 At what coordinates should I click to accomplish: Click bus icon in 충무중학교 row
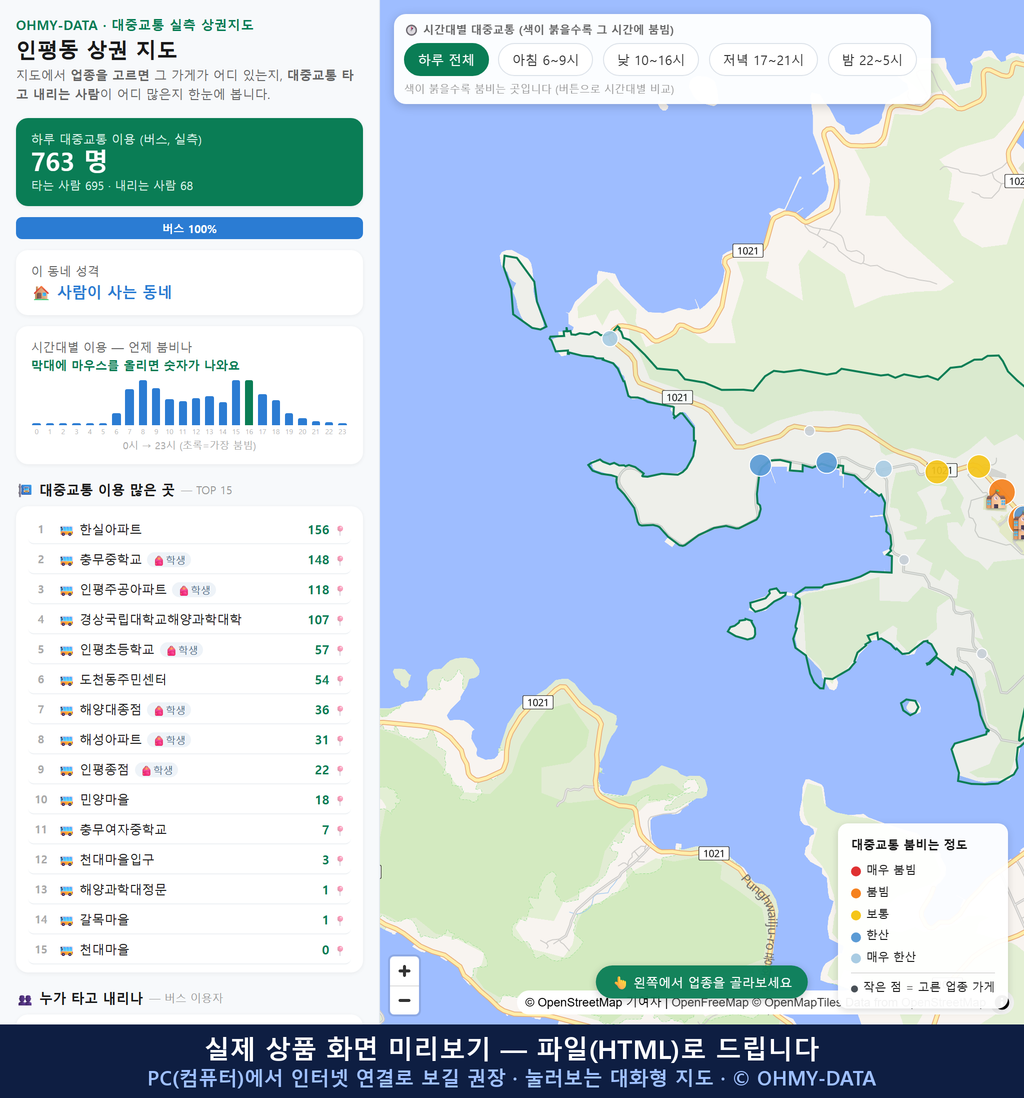click(x=67, y=560)
